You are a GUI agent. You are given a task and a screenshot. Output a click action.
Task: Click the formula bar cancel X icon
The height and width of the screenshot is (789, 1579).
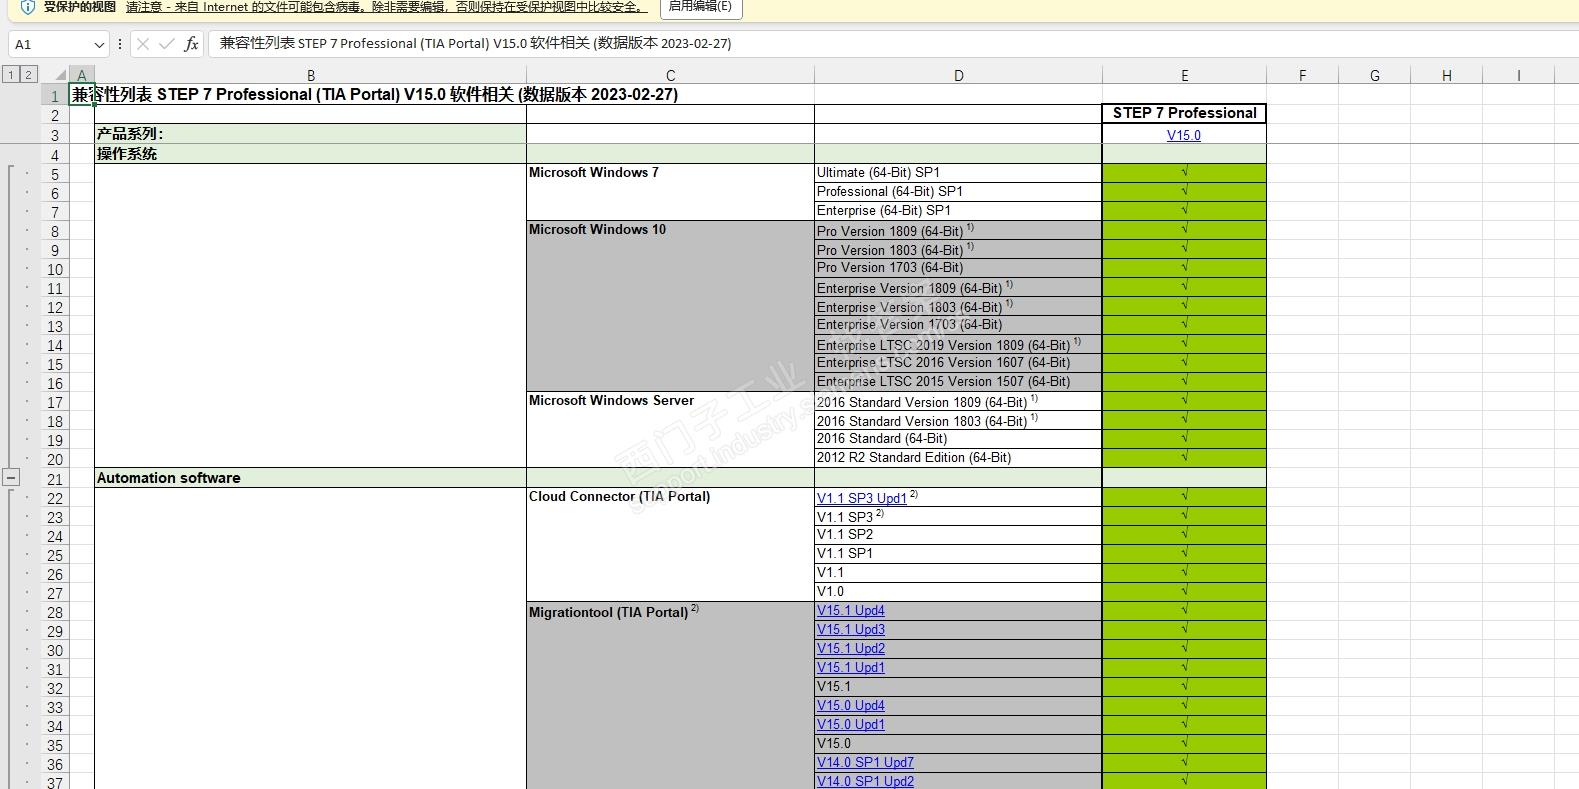(143, 44)
